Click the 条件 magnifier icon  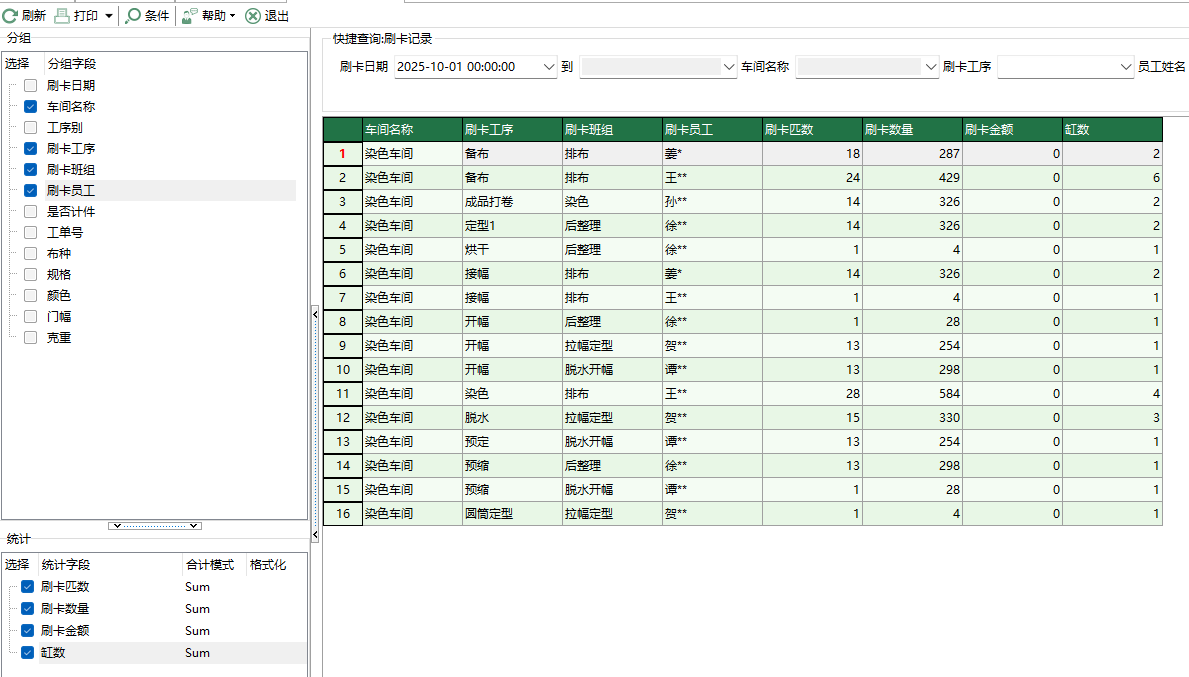pyautogui.click(x=133, y=15)
